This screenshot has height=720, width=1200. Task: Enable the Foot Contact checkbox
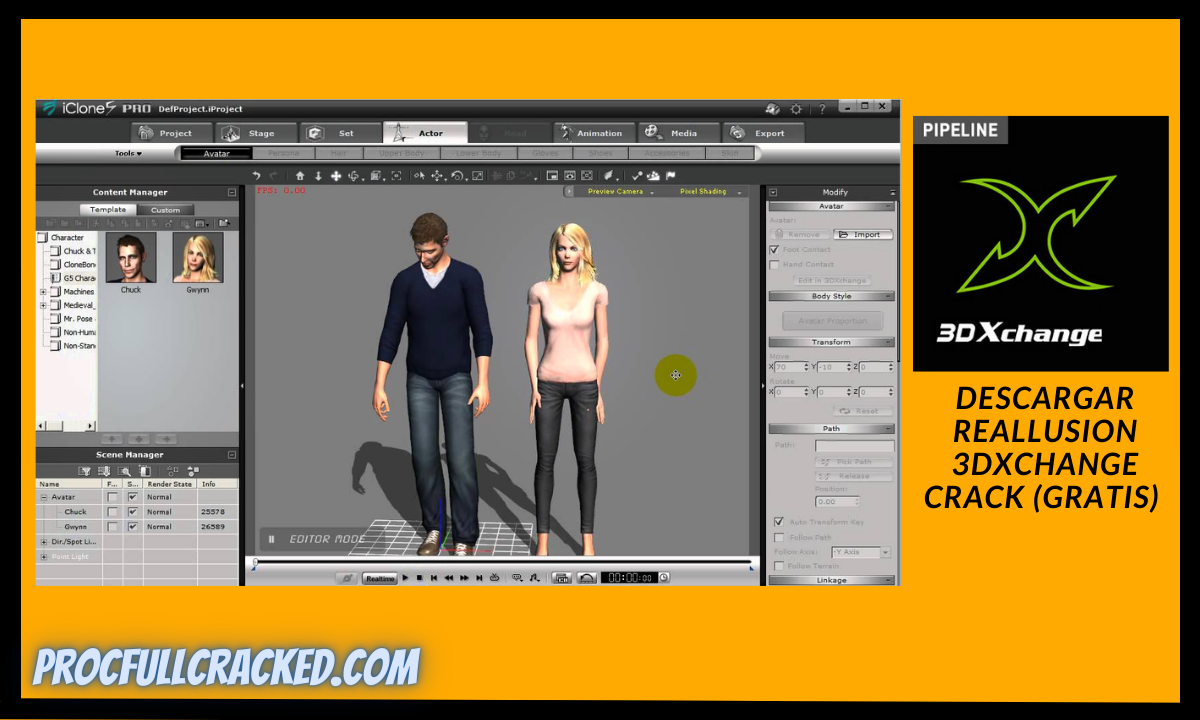[774, 249]
